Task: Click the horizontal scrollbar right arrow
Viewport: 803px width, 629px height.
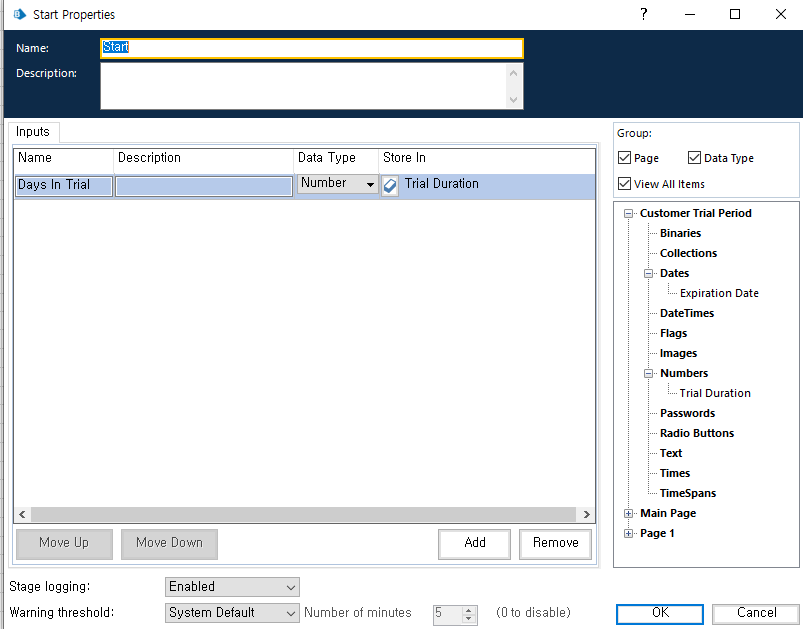Action: point(586,514)
